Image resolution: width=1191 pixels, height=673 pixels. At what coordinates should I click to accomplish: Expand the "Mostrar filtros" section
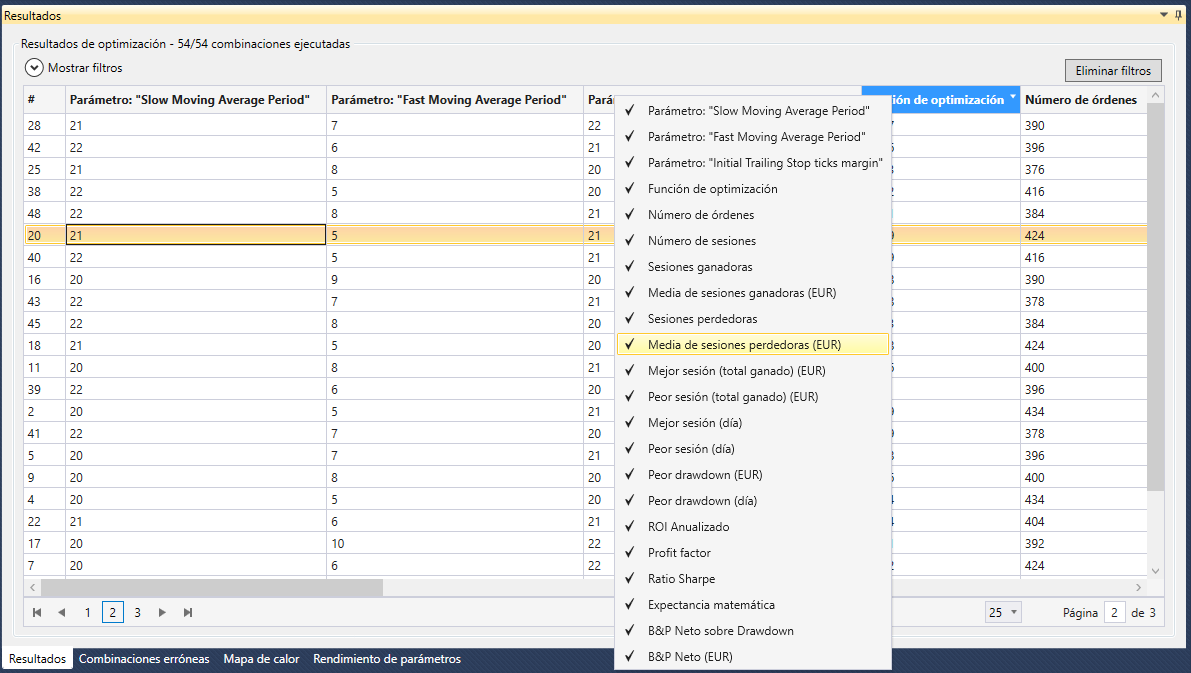(x=35, y=68)
